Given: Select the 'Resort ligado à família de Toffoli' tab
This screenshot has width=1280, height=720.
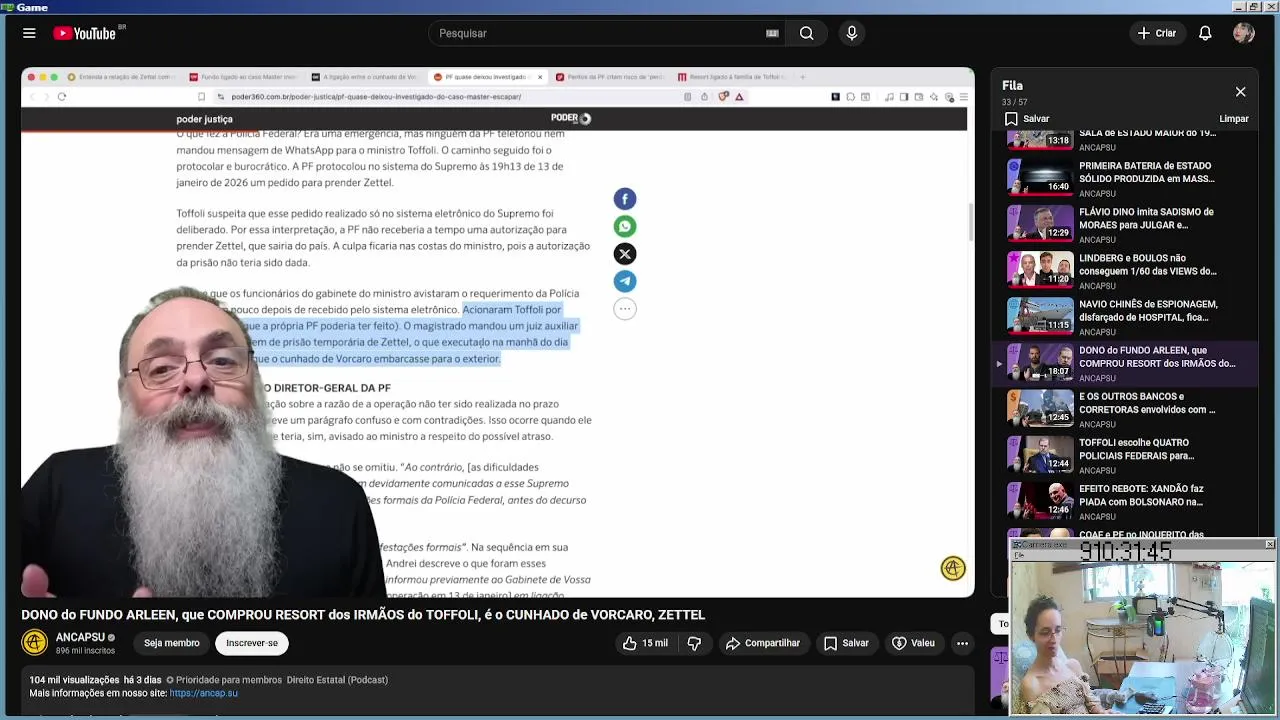Looking at the screenshot, I should coord(731,77).
